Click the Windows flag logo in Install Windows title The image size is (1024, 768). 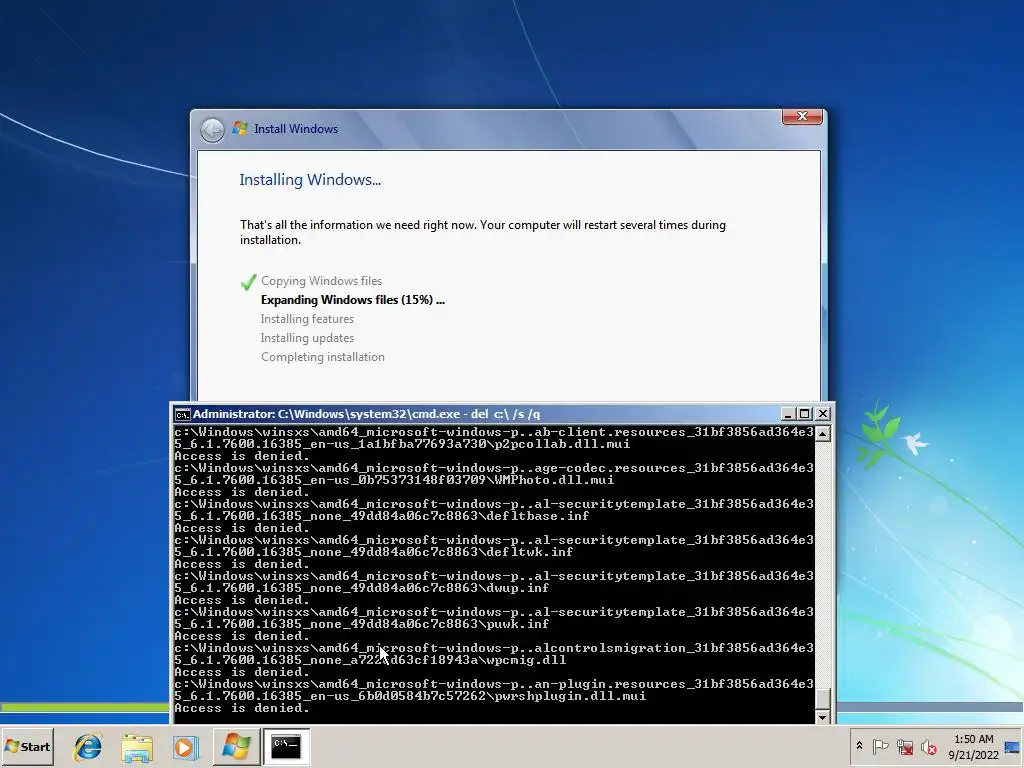240,129
